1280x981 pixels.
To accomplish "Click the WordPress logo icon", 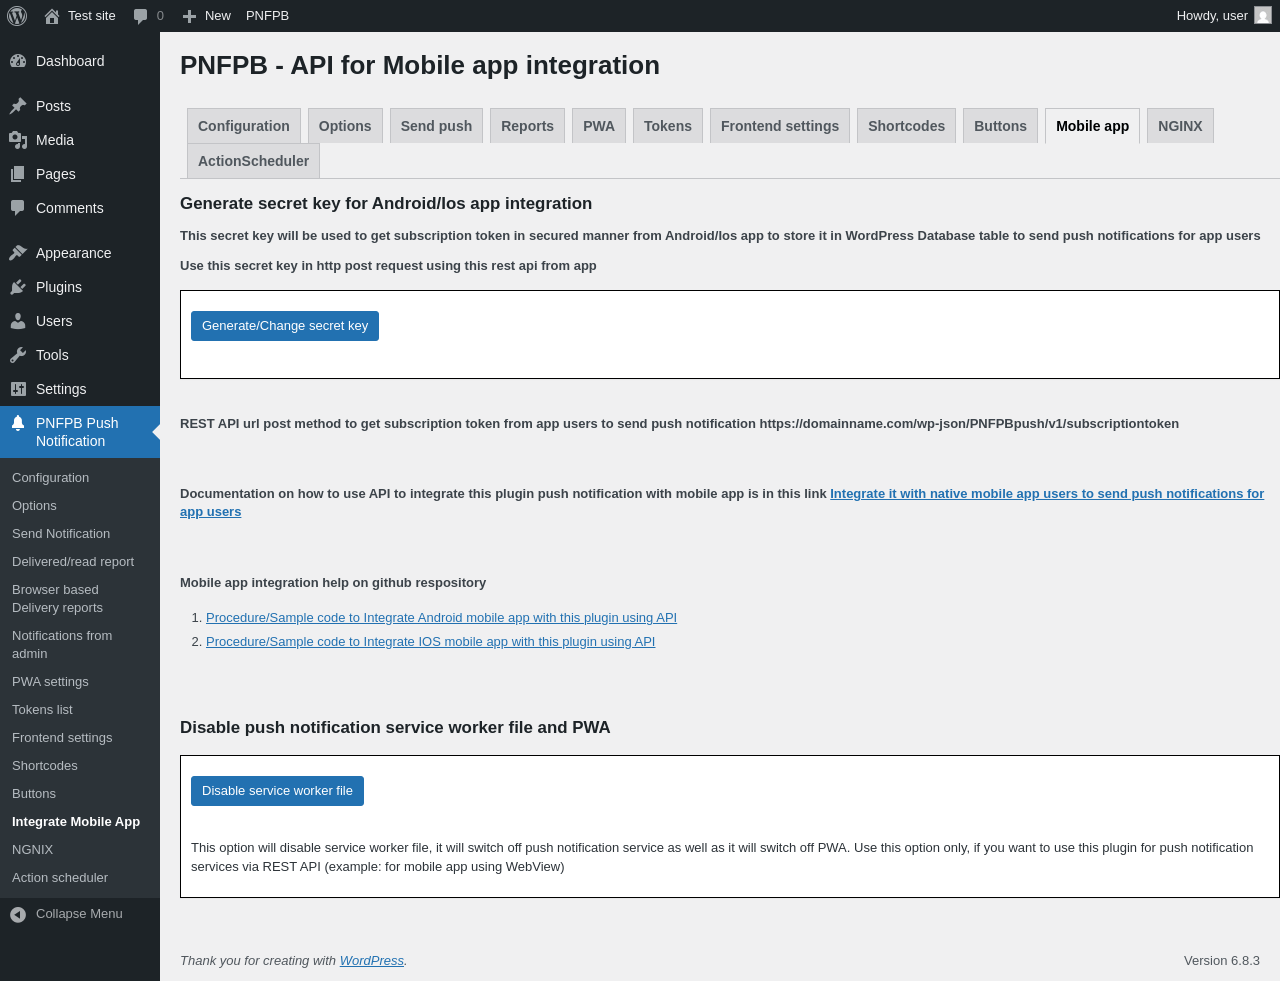I will pyautogui.click(x=17, y=16).
